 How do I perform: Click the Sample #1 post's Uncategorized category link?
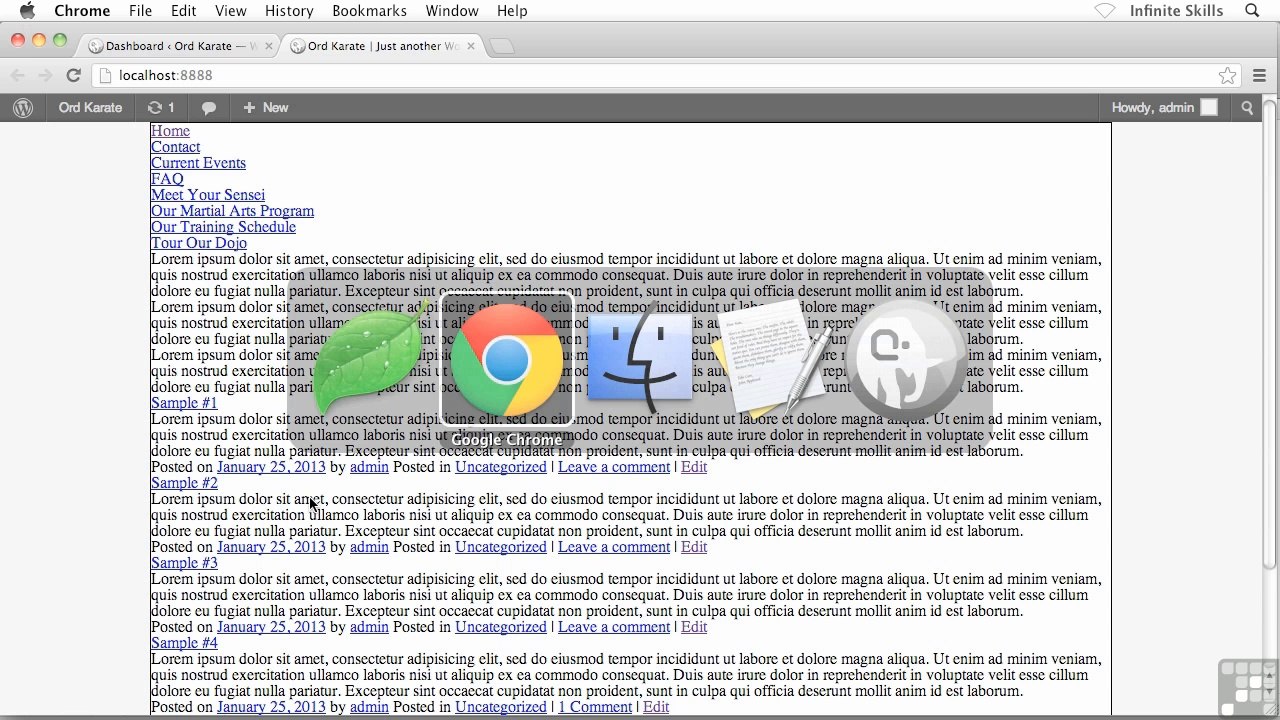tap(501, 467)
